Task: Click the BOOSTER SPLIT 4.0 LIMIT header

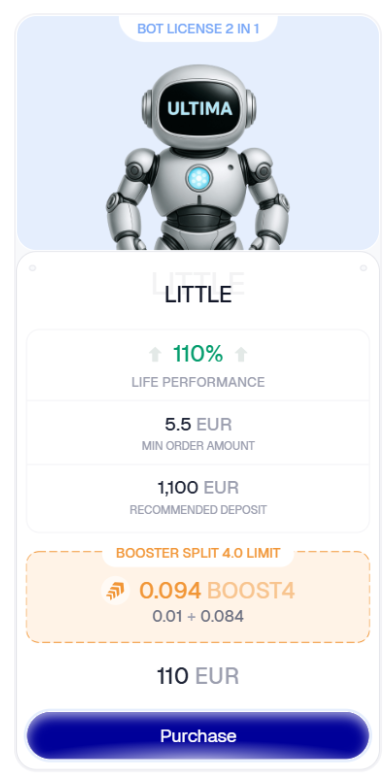Action: 198,553
